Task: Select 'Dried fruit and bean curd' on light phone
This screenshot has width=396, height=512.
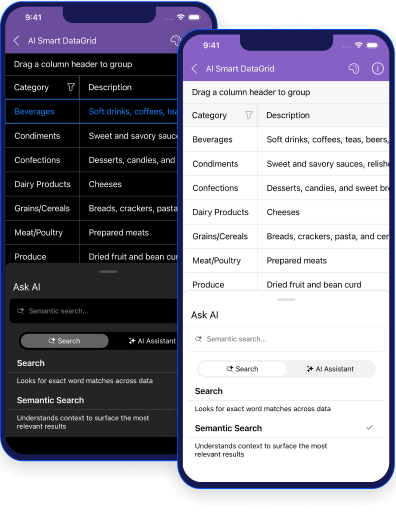Action: 323,283
